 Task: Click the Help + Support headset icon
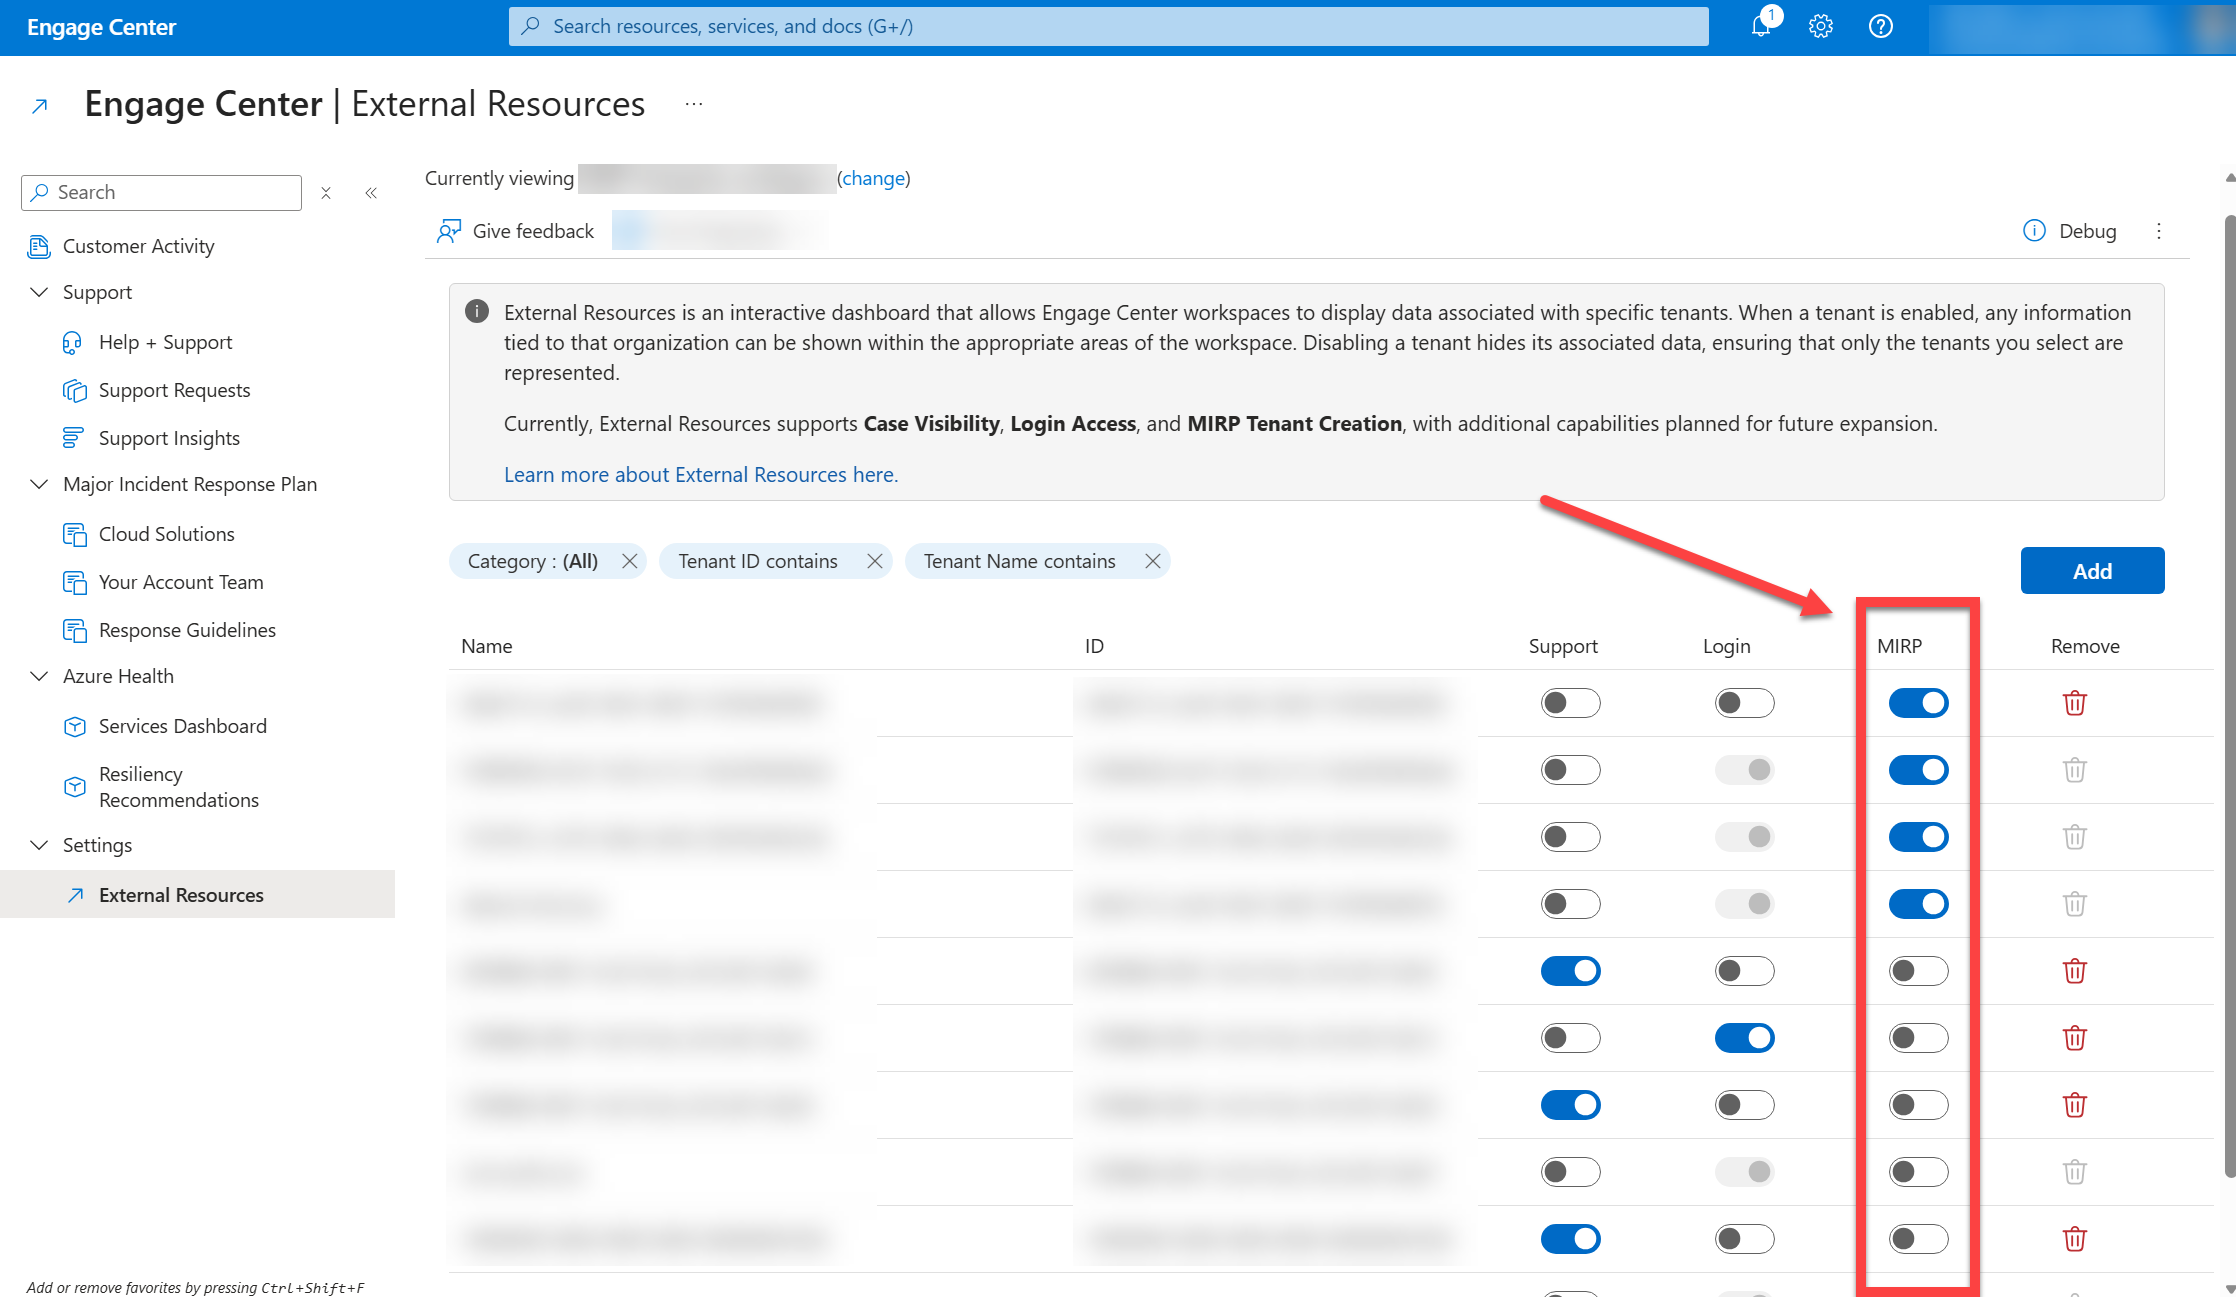(72, 343)
